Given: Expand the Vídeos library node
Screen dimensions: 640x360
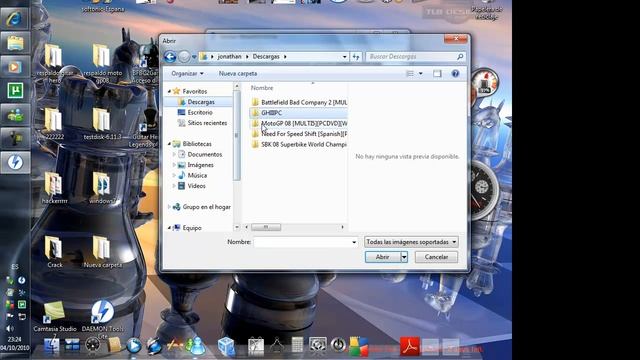Looking at the screenshot, I should tap(174, 186).
